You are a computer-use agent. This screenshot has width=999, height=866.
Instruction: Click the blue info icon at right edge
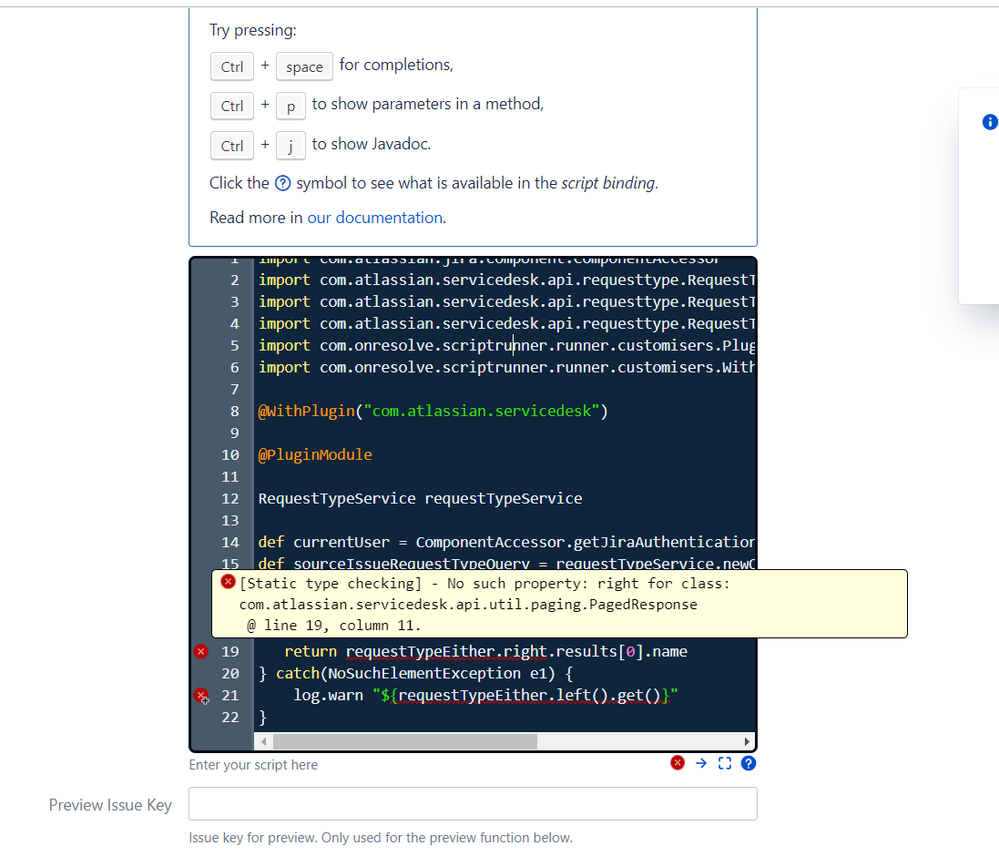click(990, 122)
